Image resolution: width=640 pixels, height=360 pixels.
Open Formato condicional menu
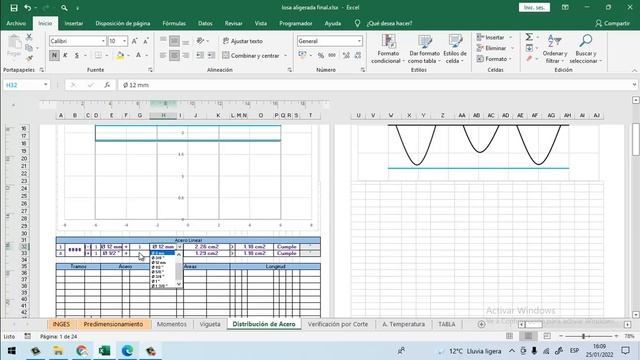coord(388,49)
